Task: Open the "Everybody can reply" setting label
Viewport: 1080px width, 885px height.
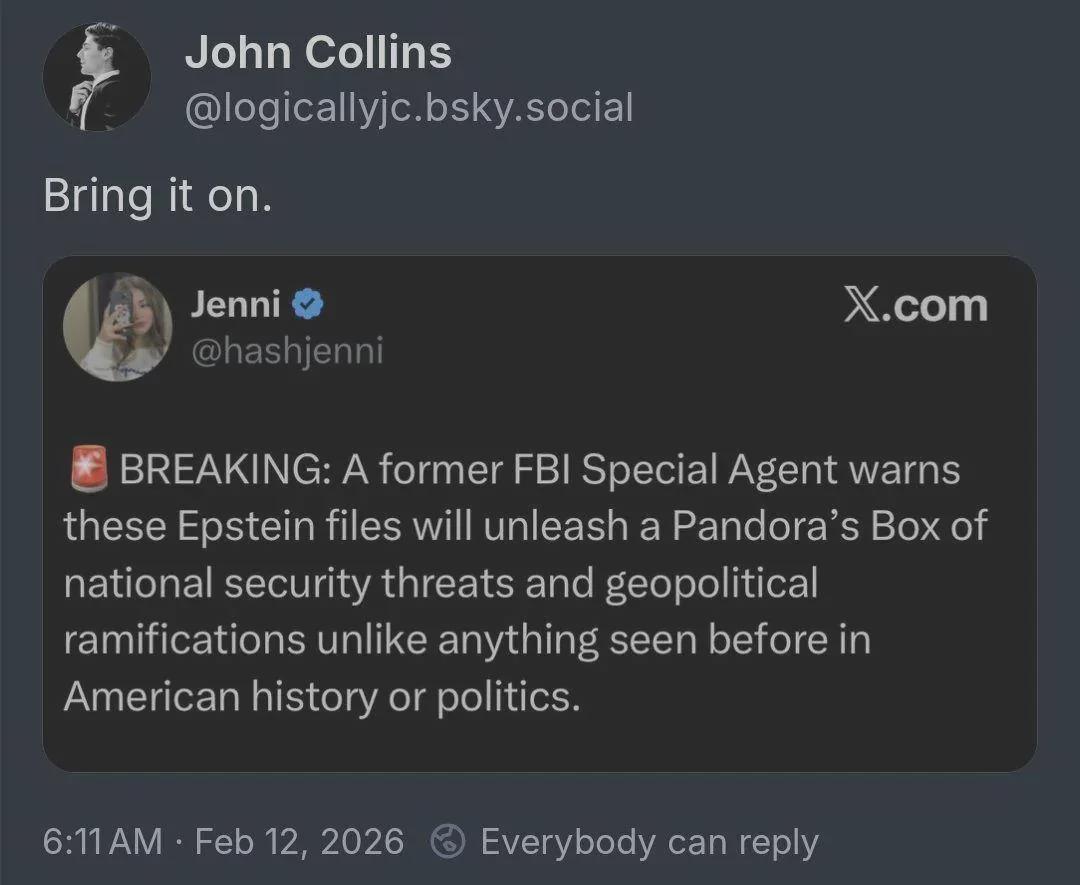Action: click(649, 842)
